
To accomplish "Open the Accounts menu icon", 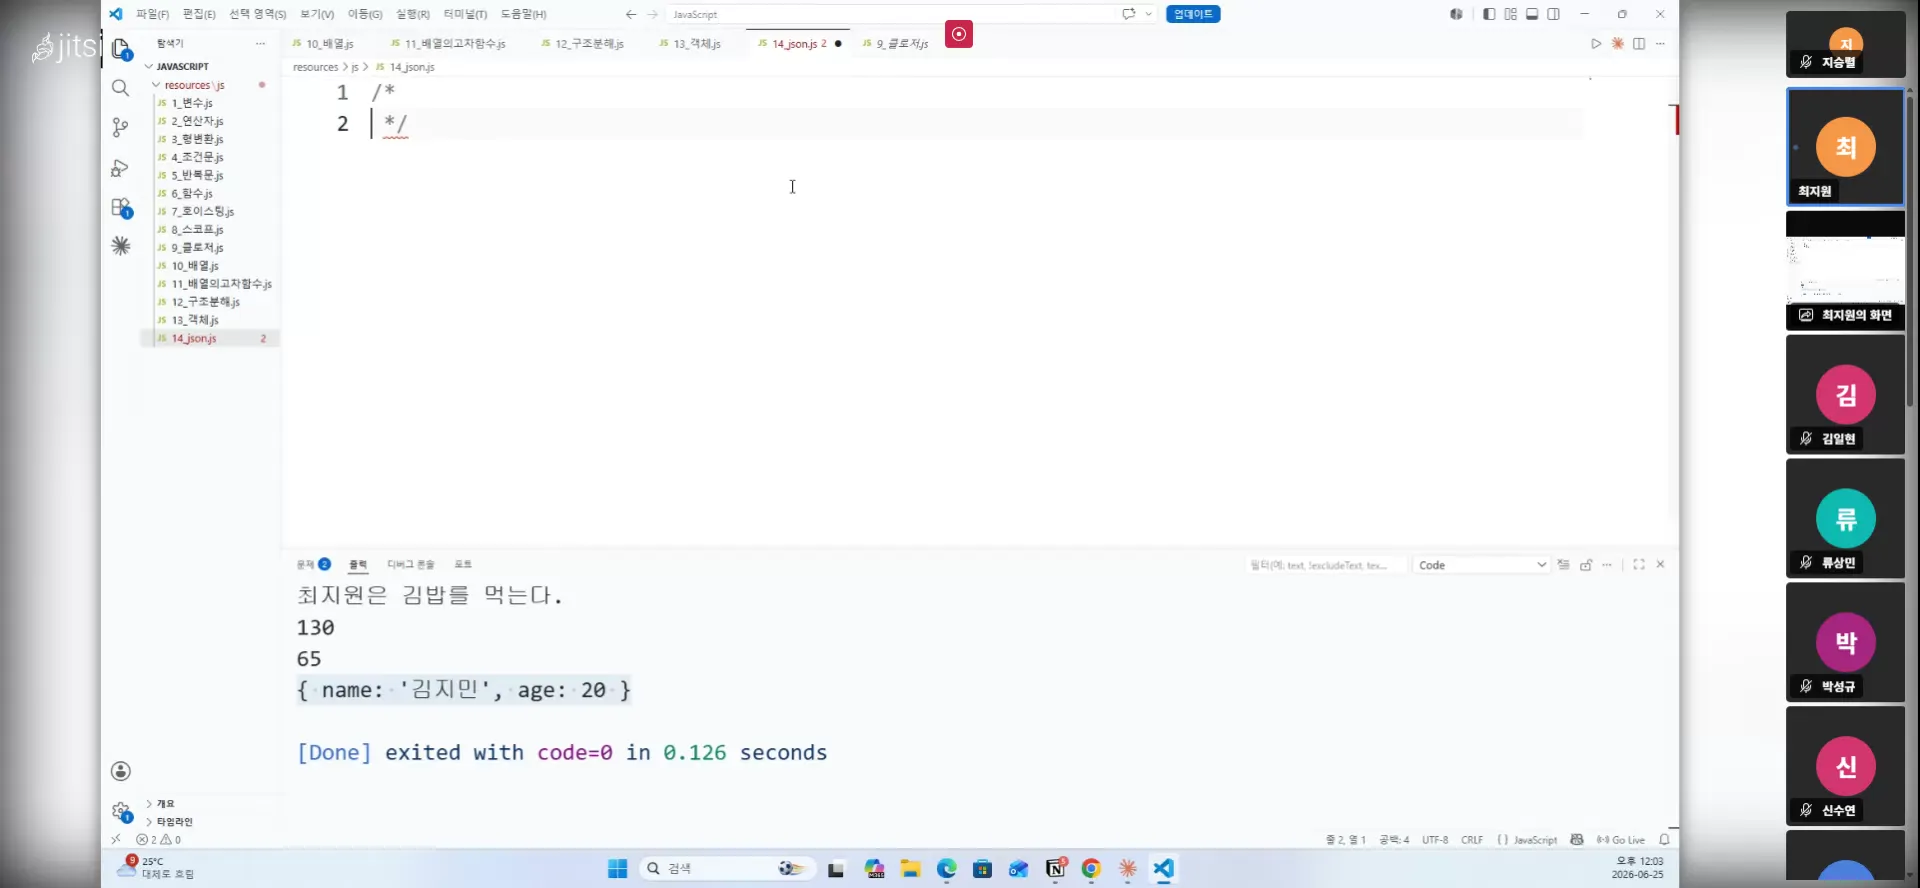I will [x=121, y=771].
